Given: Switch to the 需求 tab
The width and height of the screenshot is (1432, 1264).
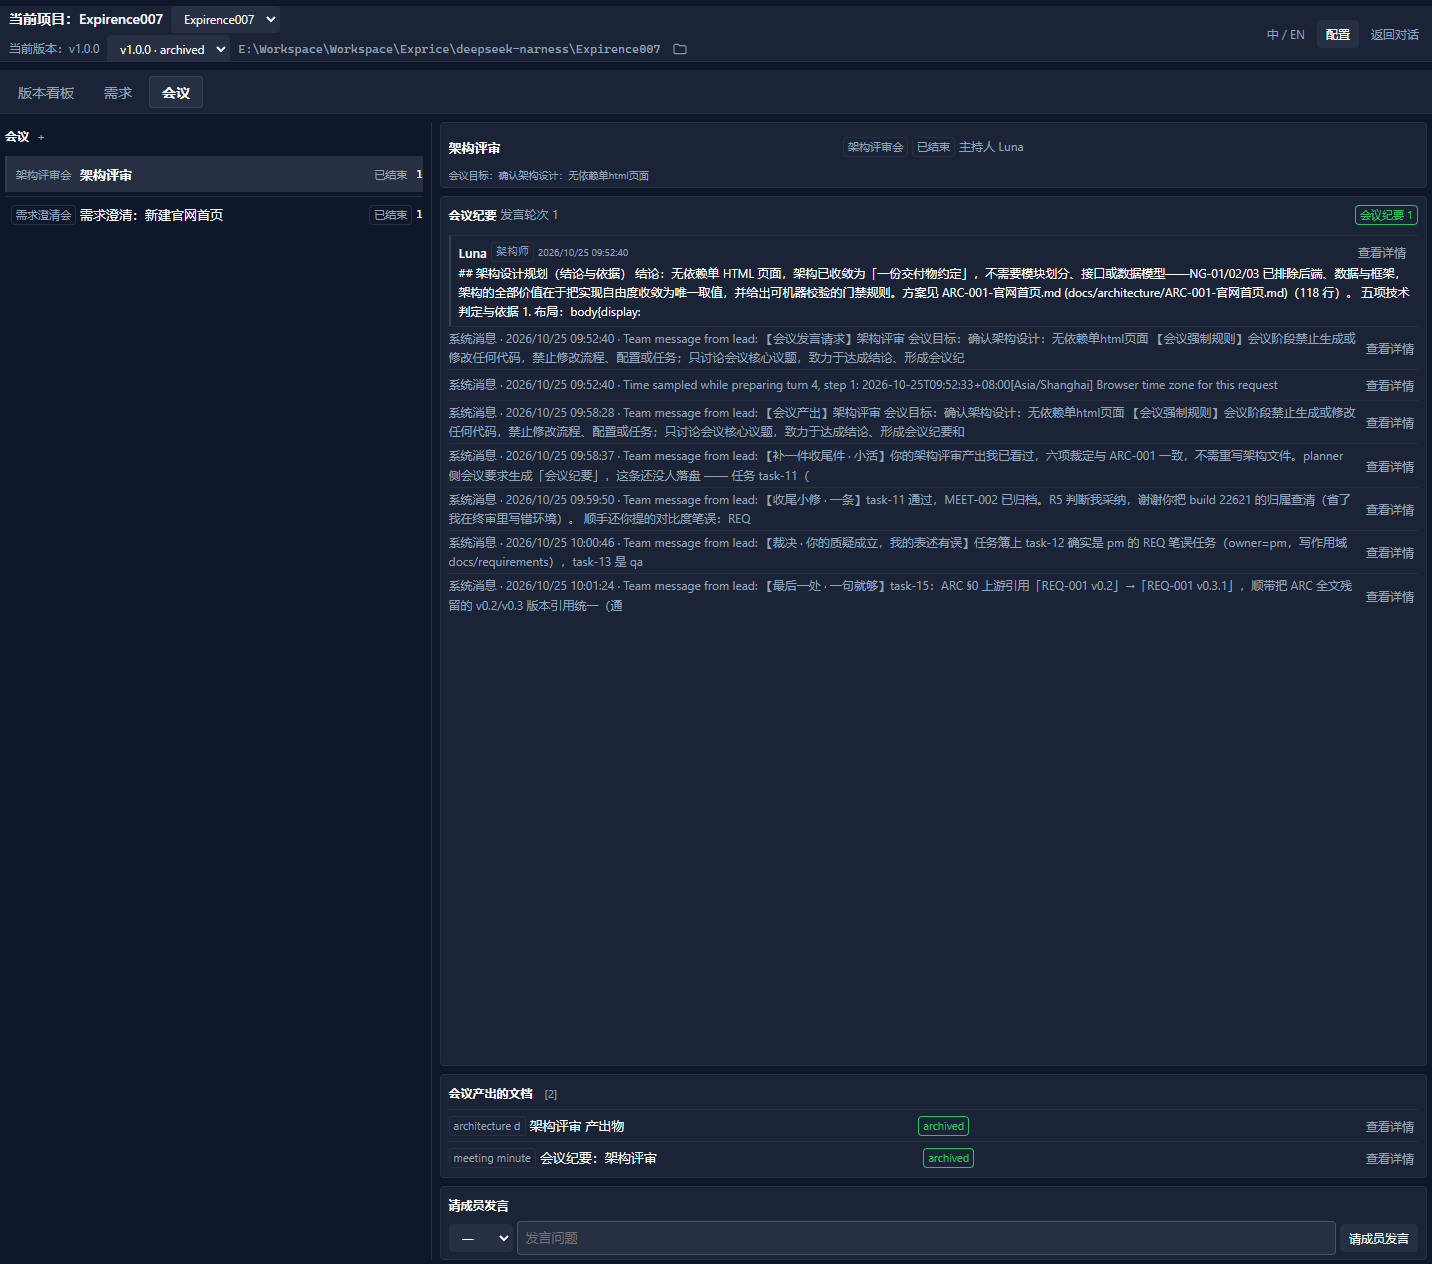Looking at the screenshot, I should point(118,93).
